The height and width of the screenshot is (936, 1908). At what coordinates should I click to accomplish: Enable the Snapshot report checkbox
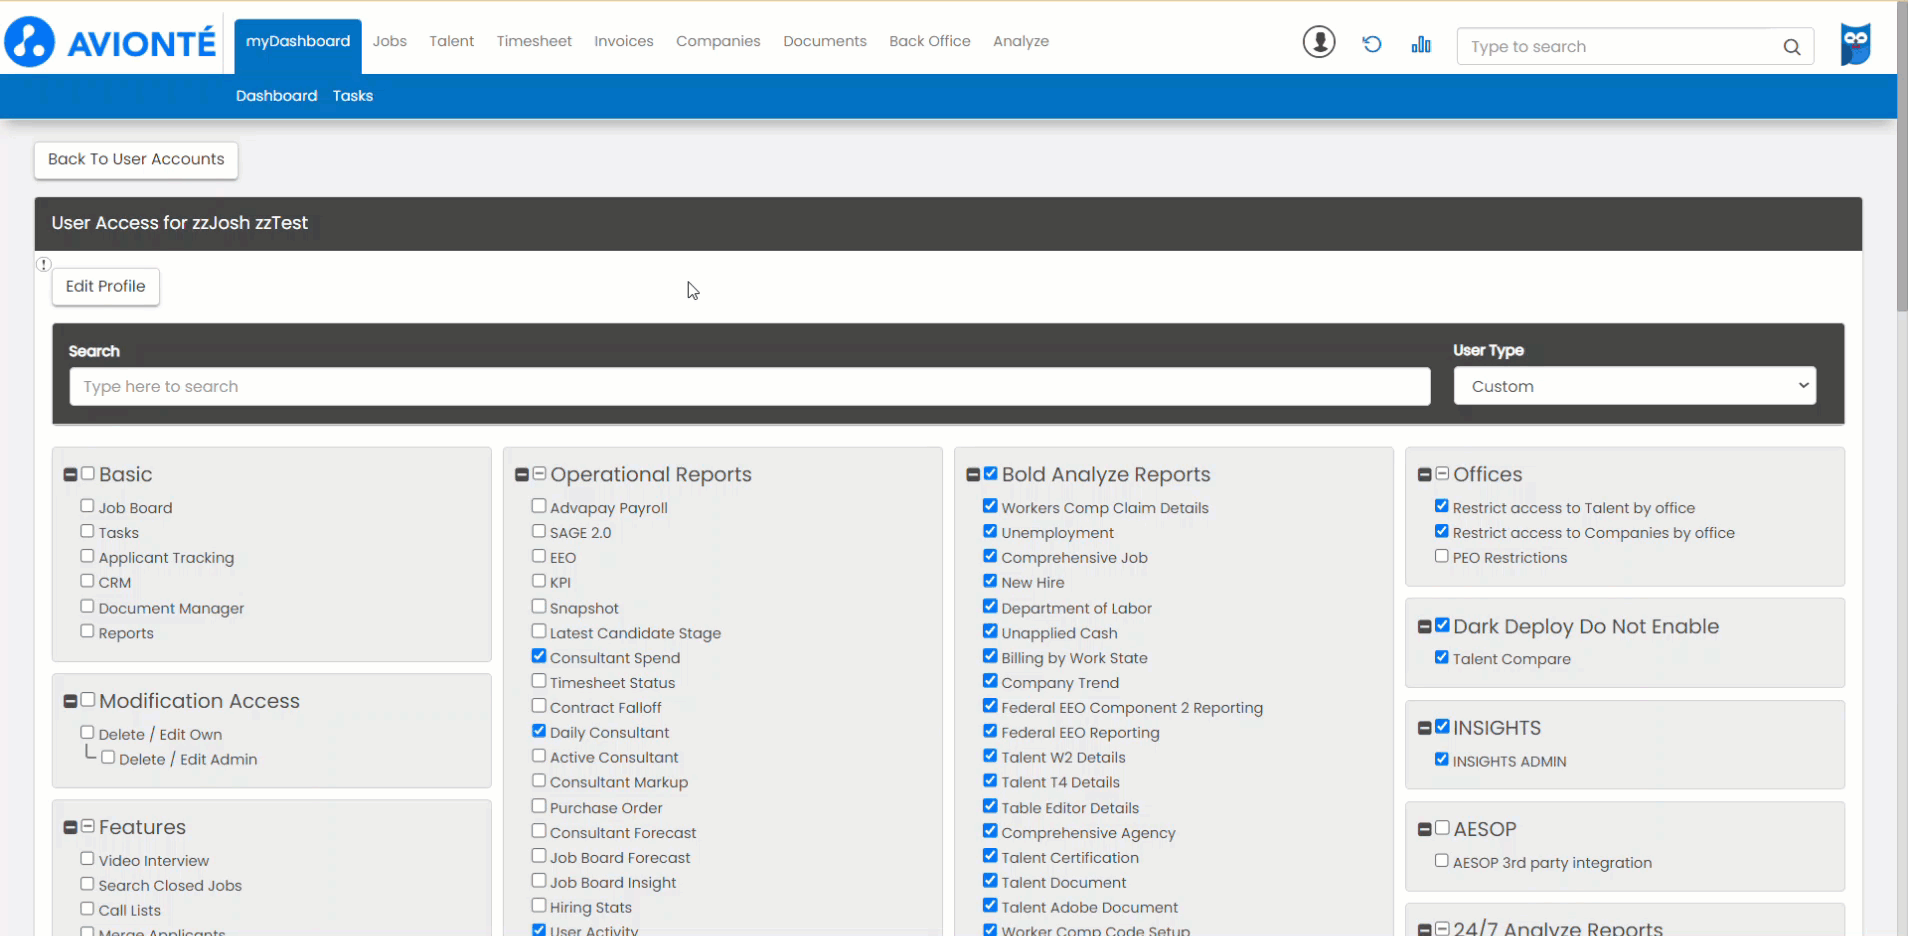(539, 606)
